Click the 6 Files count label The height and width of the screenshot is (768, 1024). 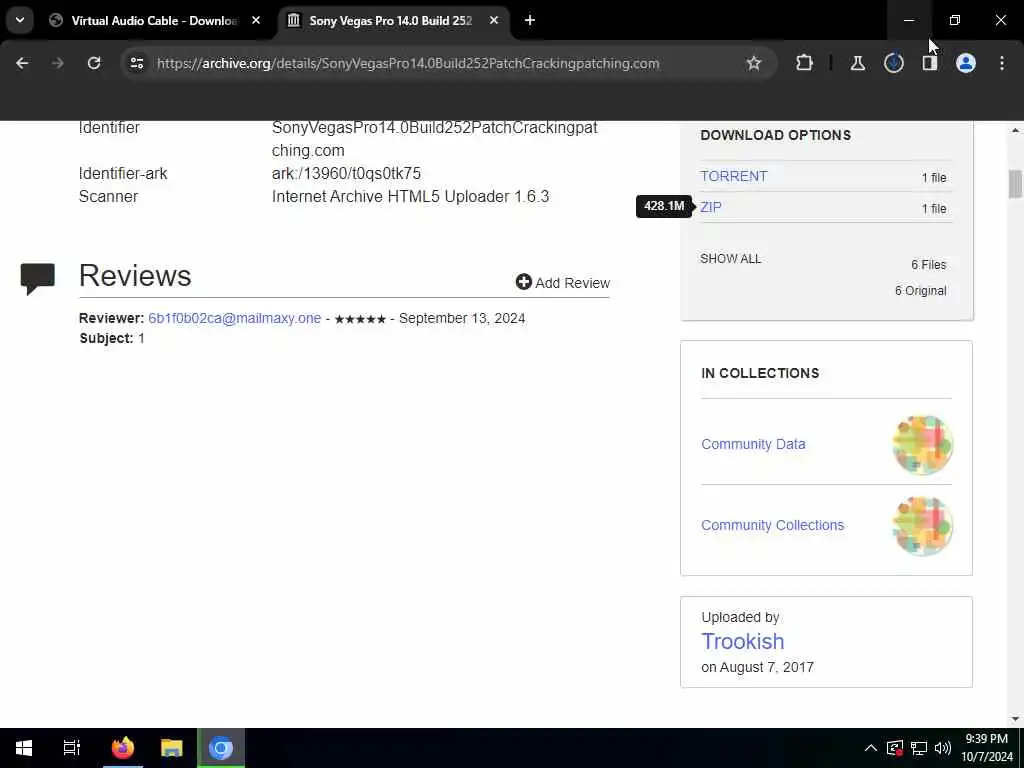[929, 264]
